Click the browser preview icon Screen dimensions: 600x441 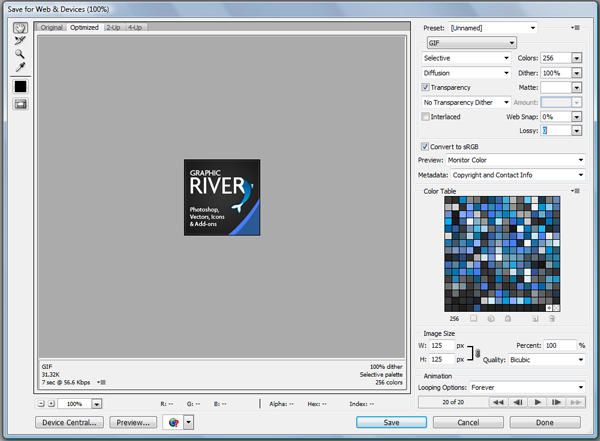(173, 422)
